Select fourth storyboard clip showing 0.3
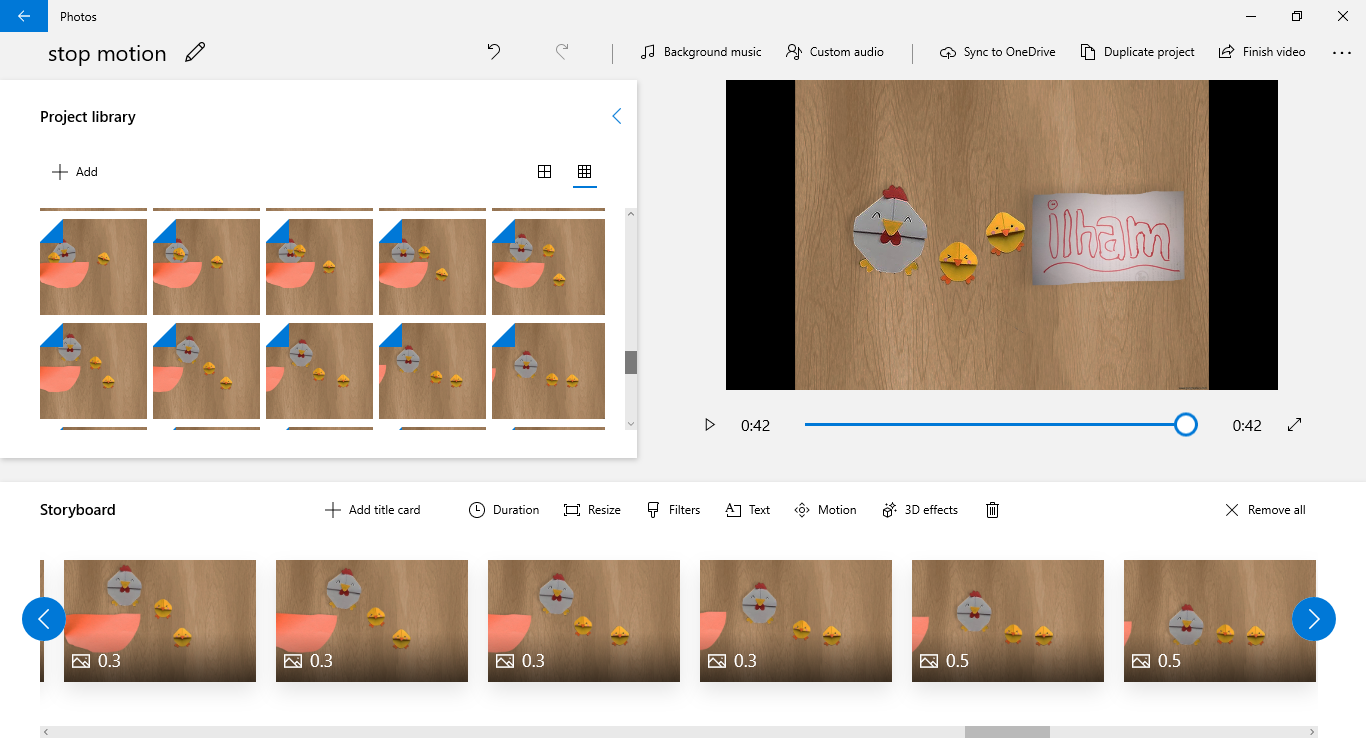The height and width of the screenshot is (738, 1366). pyautogui.click(x=796, y=621)
